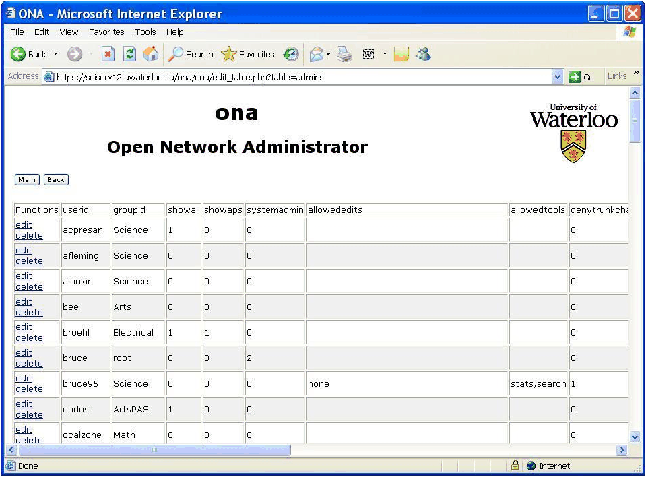
Task: Click in the address bar URL field
Action: (x=300, y=77)
